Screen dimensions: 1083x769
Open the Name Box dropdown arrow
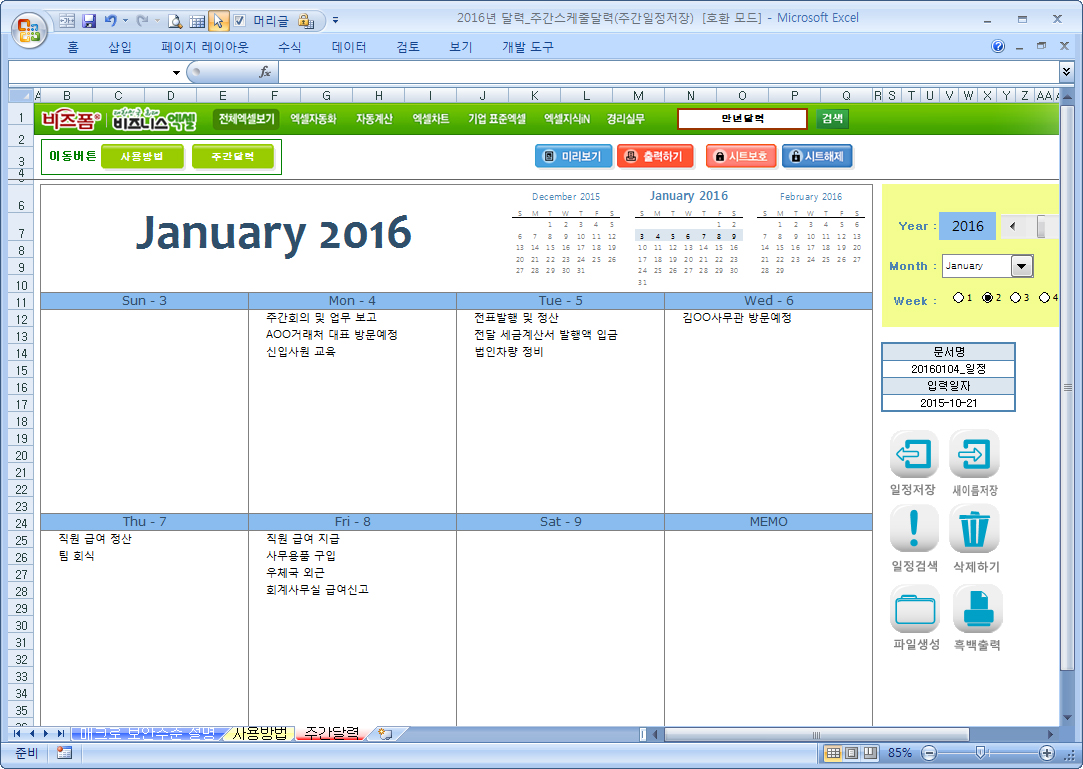pyautogui.click(x=177, y=73)
